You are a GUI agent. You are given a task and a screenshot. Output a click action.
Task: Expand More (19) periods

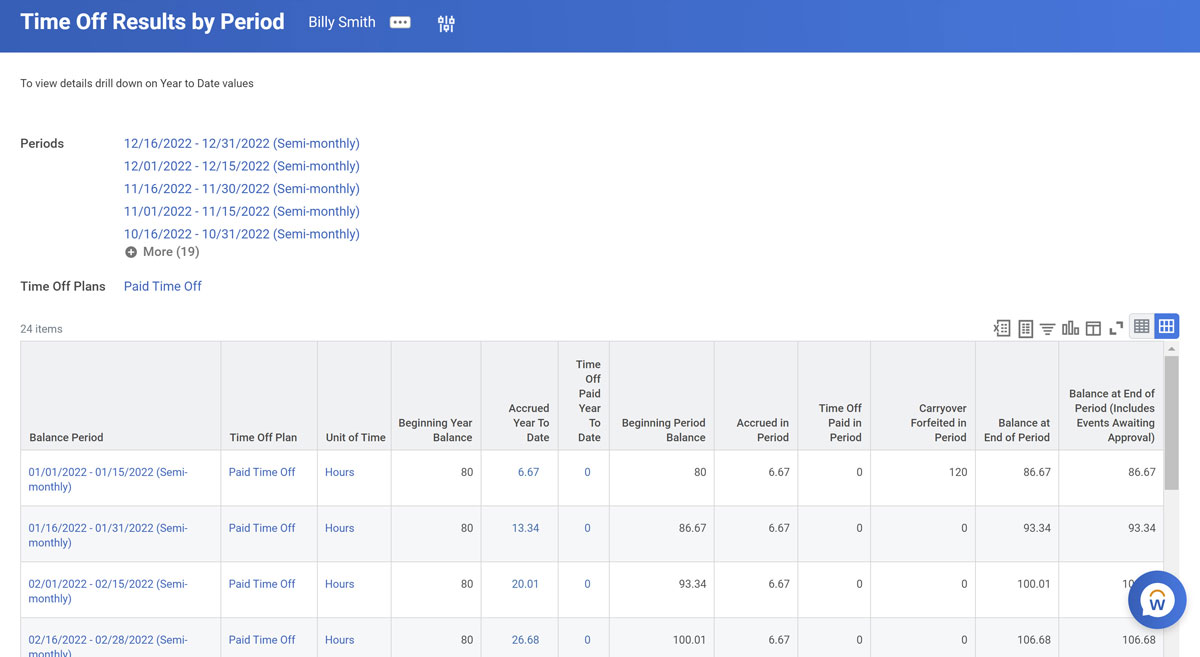coord(162,252)
